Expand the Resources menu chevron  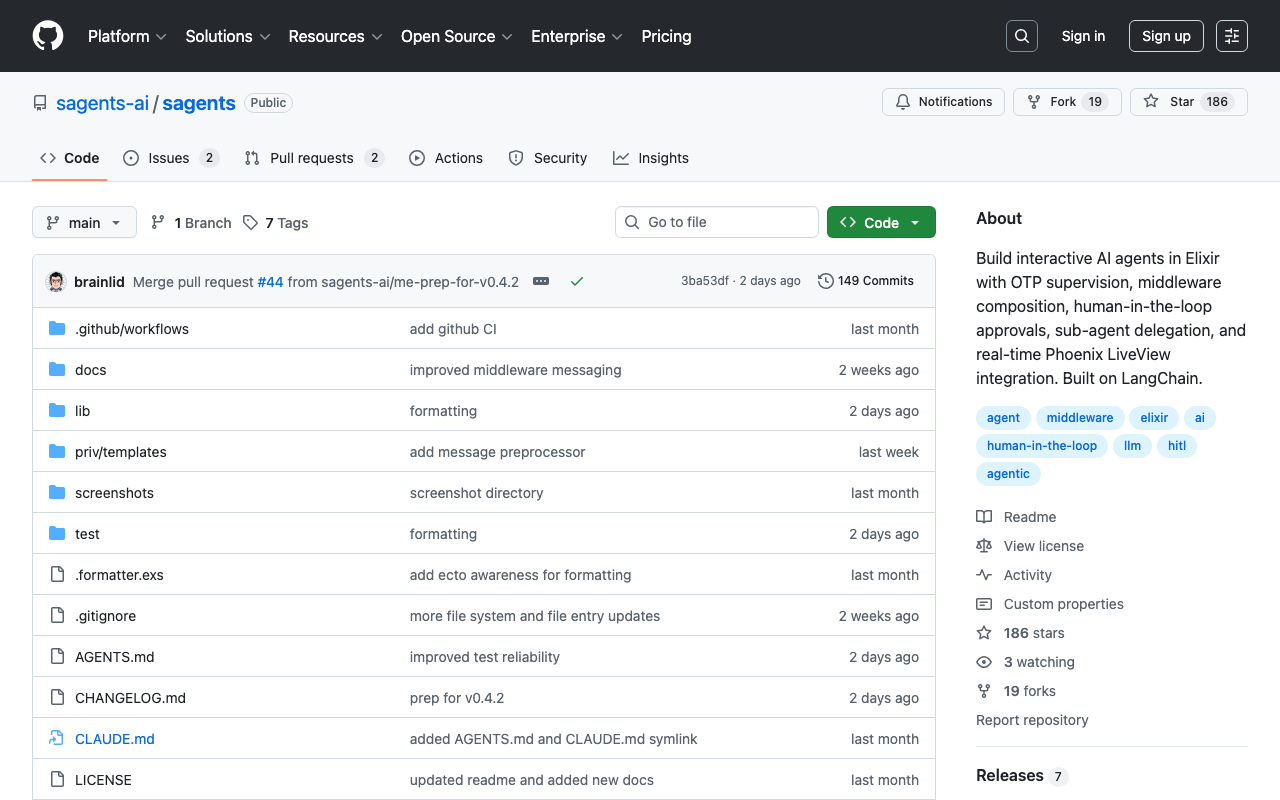[x=378, y=37]
